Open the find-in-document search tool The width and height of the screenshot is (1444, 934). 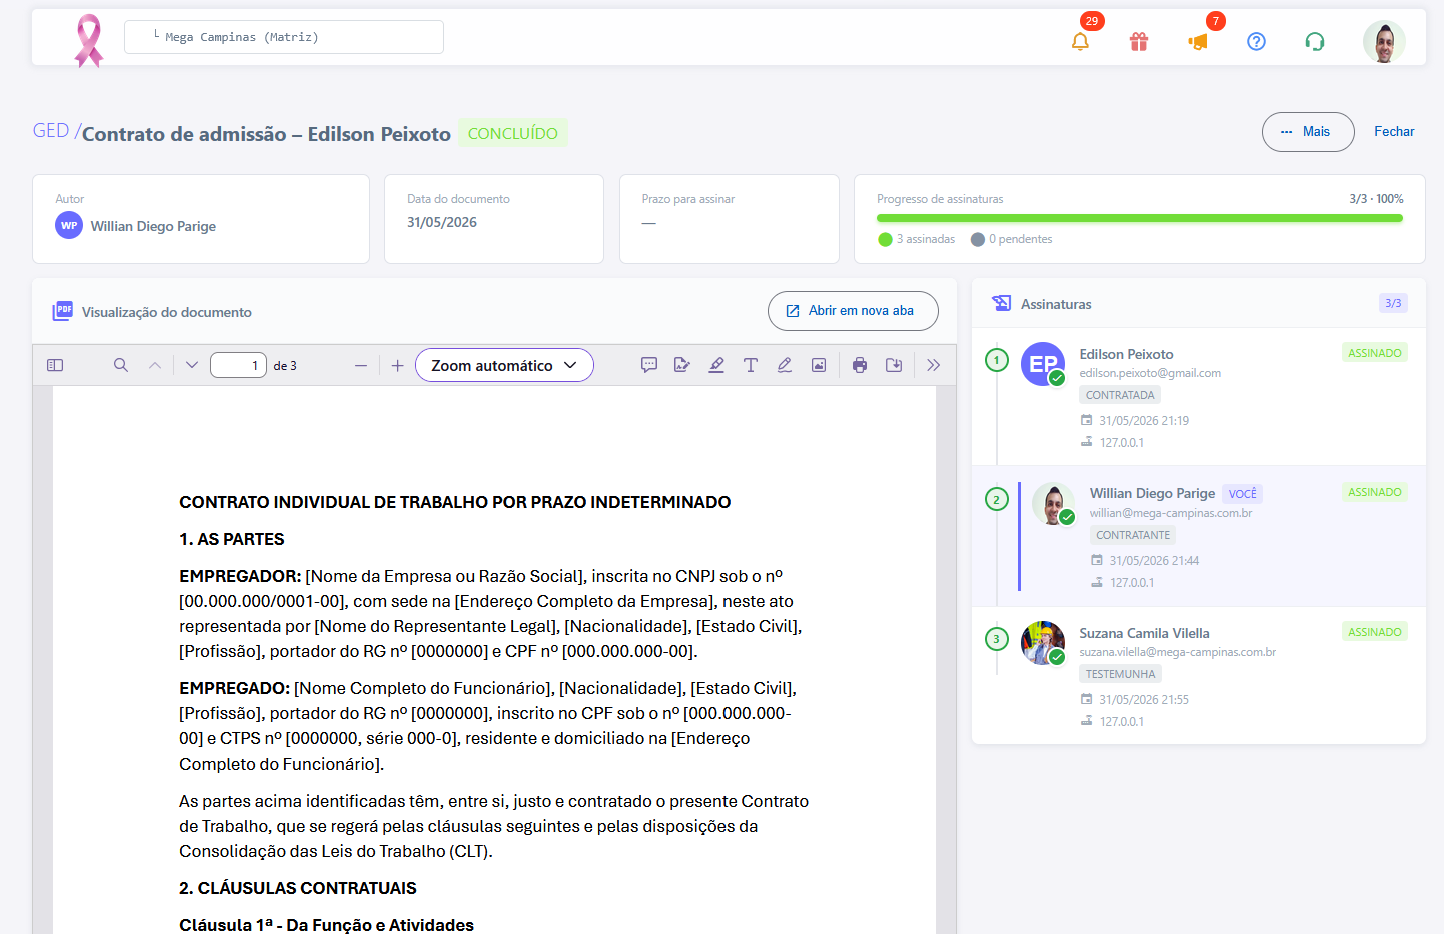pos(121,365)
